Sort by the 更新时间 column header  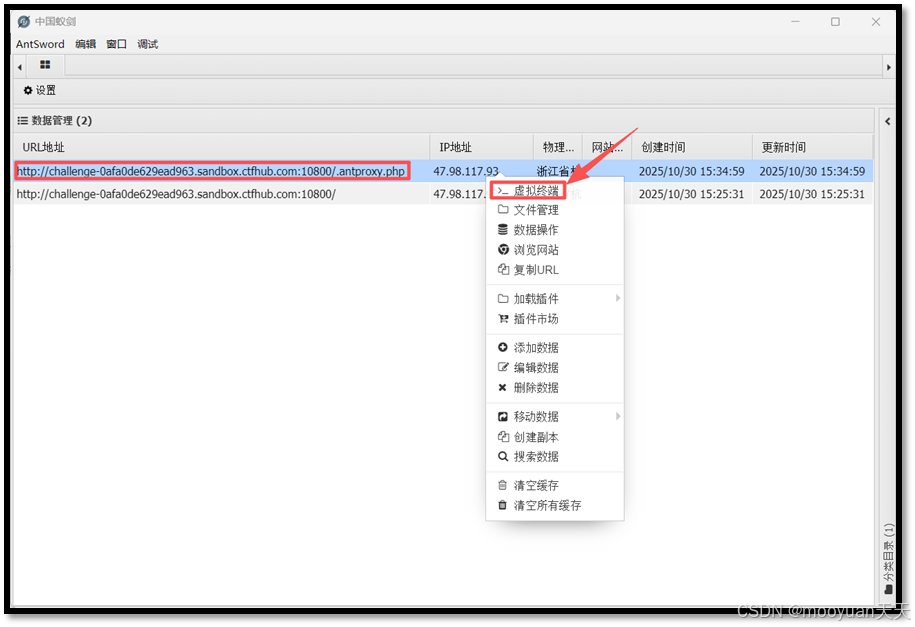813,147
